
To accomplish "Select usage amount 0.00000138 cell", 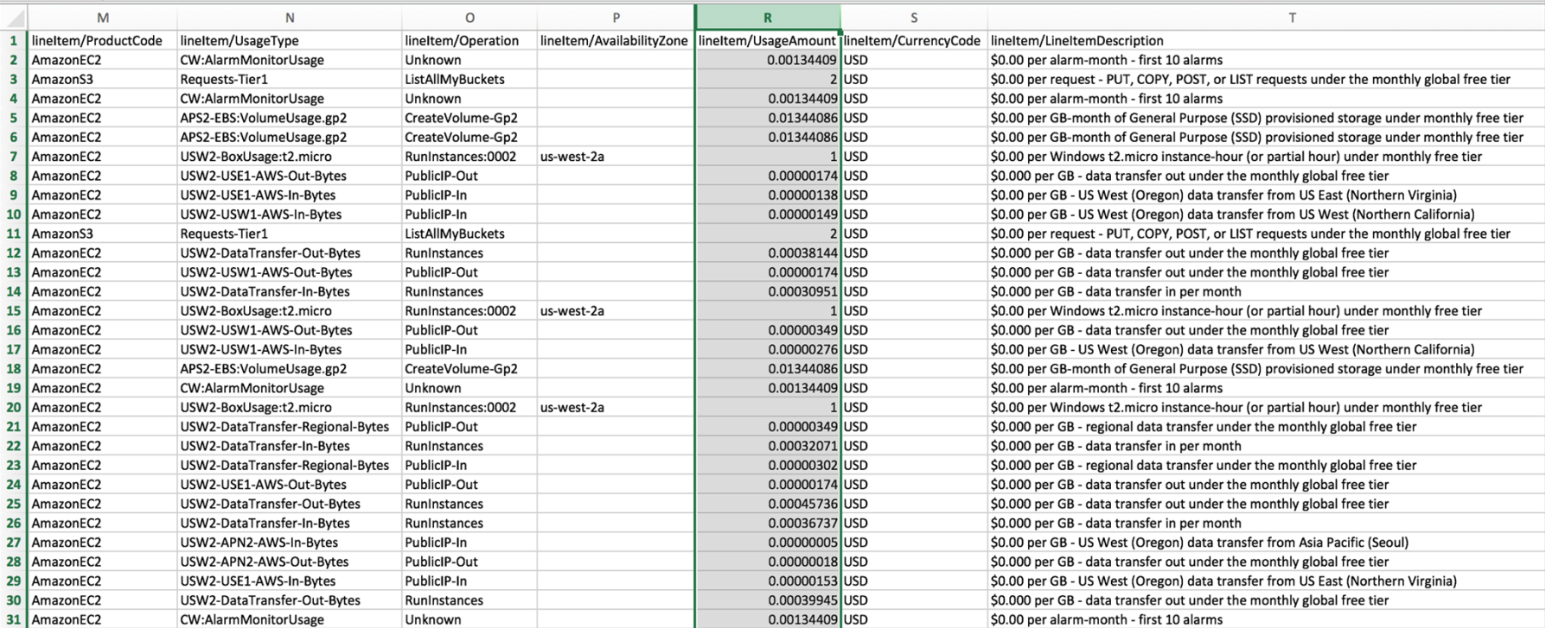I will pyautogui.click(x=768, y=195).
